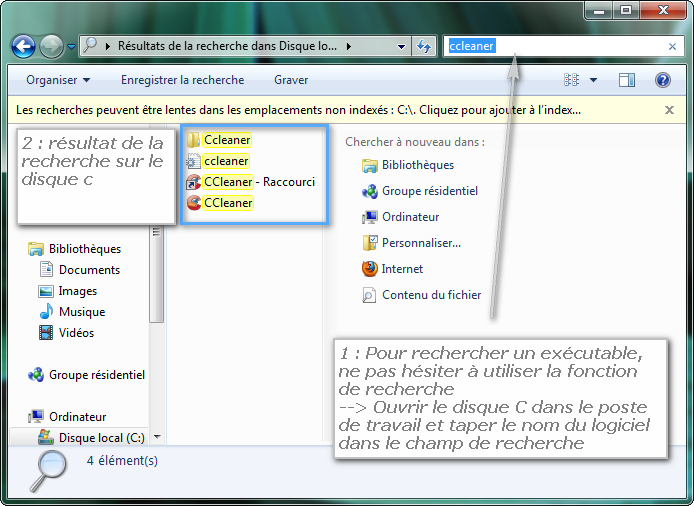Expand the address bar root chevron before Résultats
The height and width of the screenshot is (506, 694).
[x=108, y=46]
